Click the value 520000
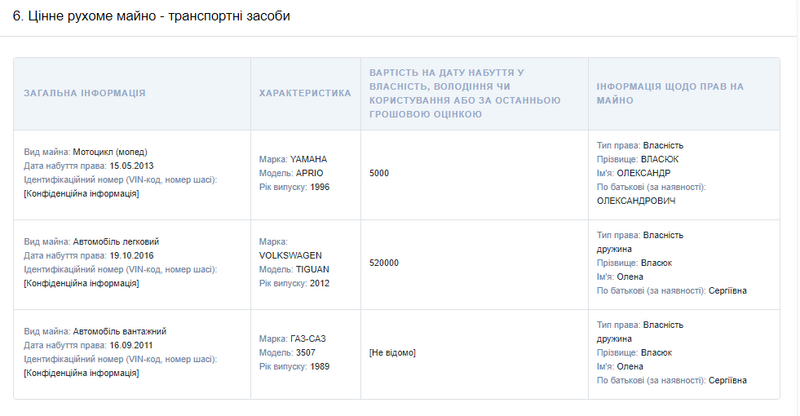This screenshot has width=800, height=416. (x=384, y=263)
